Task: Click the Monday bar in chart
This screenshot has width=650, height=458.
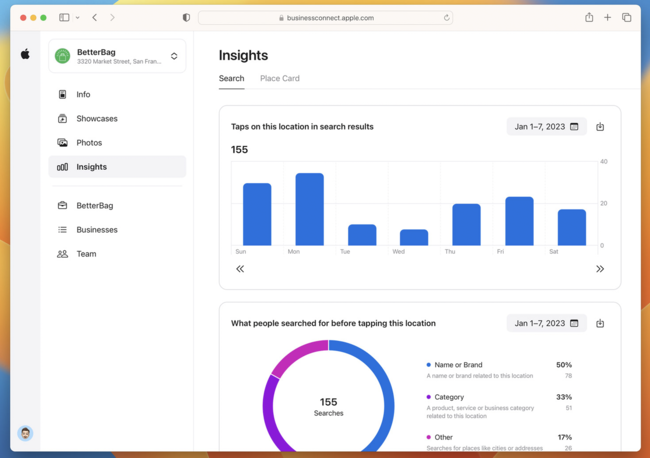Action: [310, 209]
